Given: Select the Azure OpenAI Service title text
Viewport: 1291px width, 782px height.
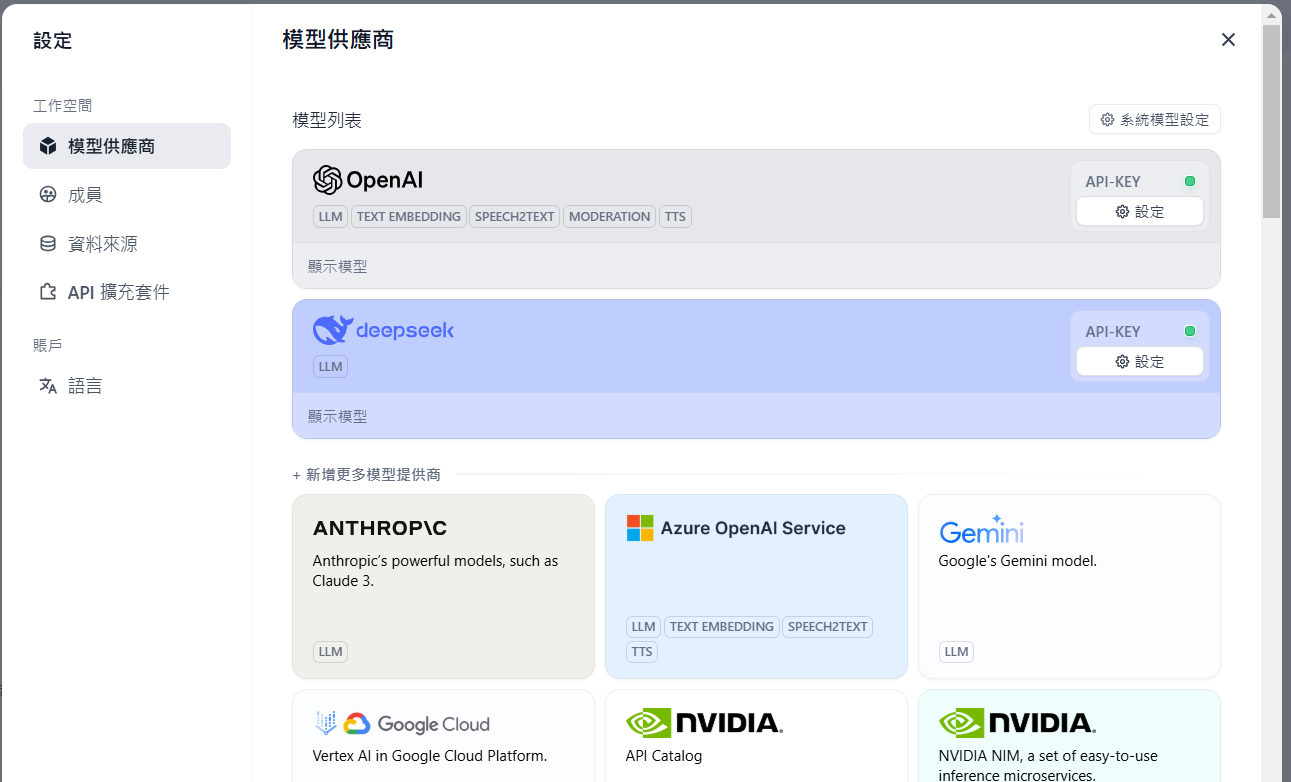Looking at the screenshot, I should [753, 528].
